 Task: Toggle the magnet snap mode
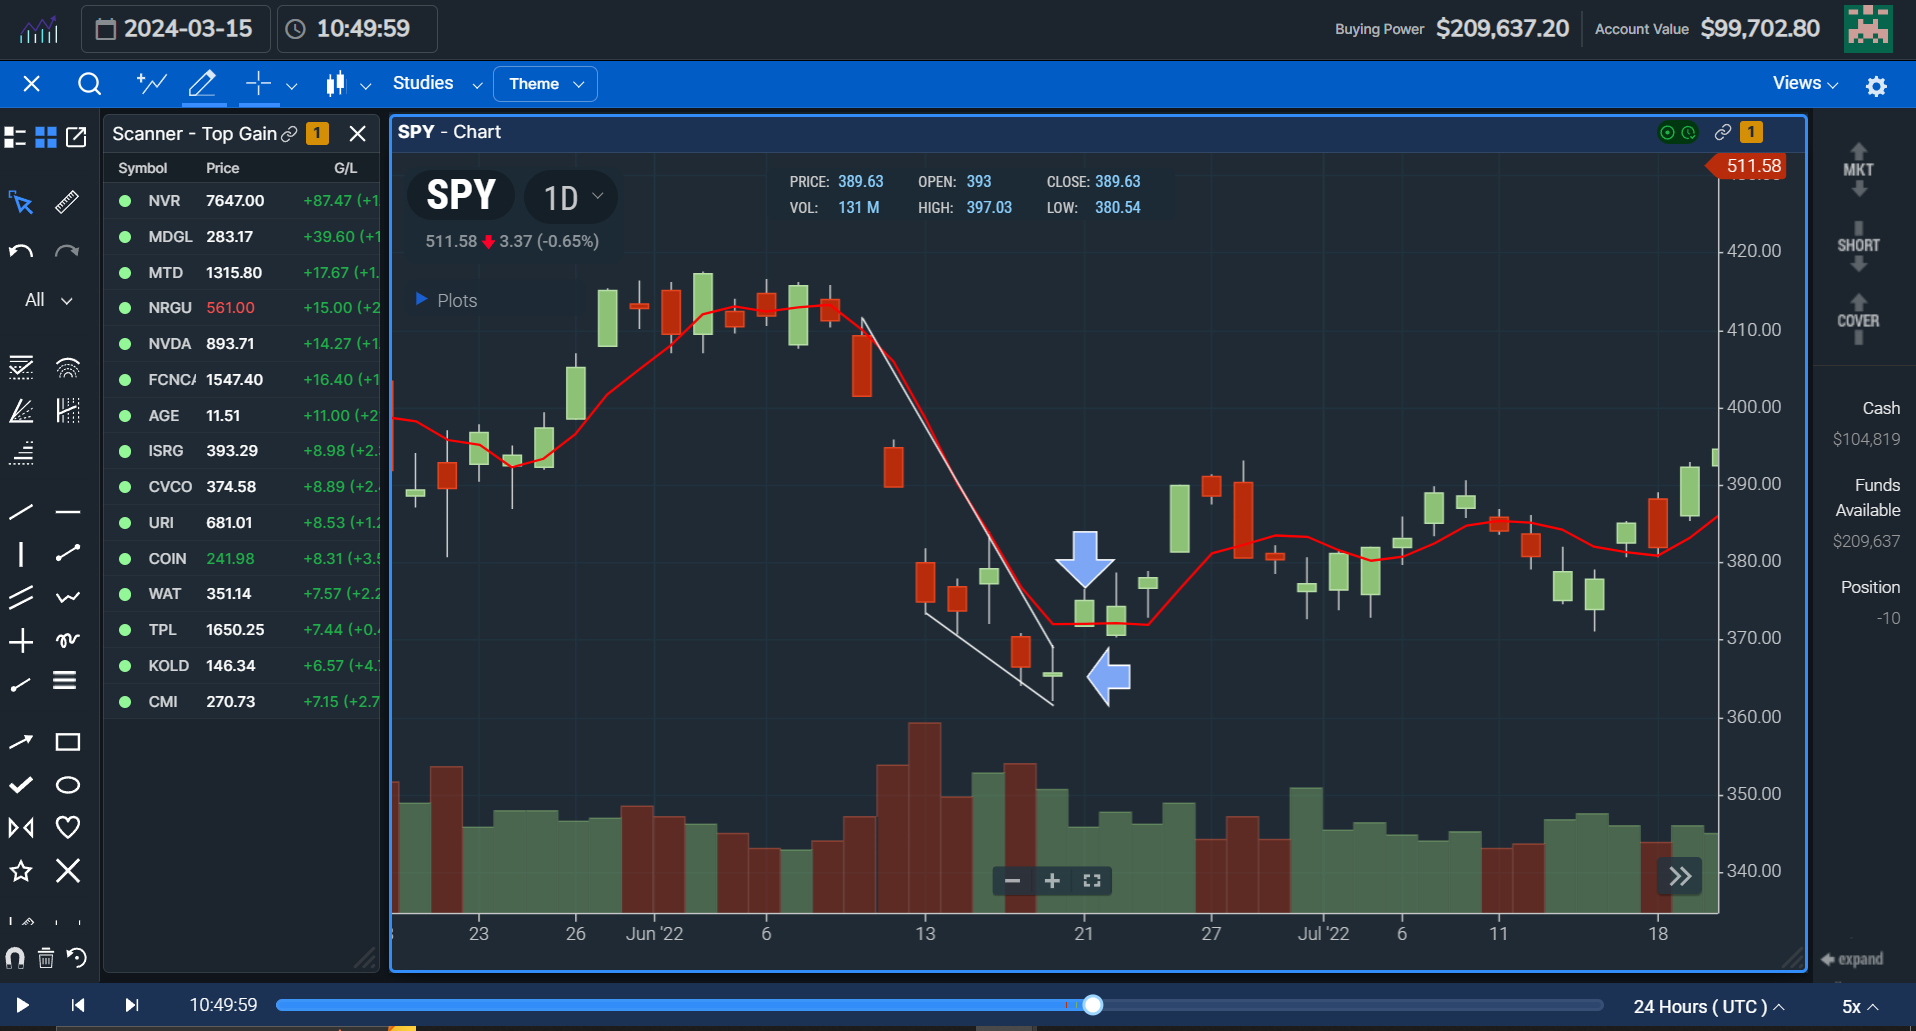click(x=15, y=958)
